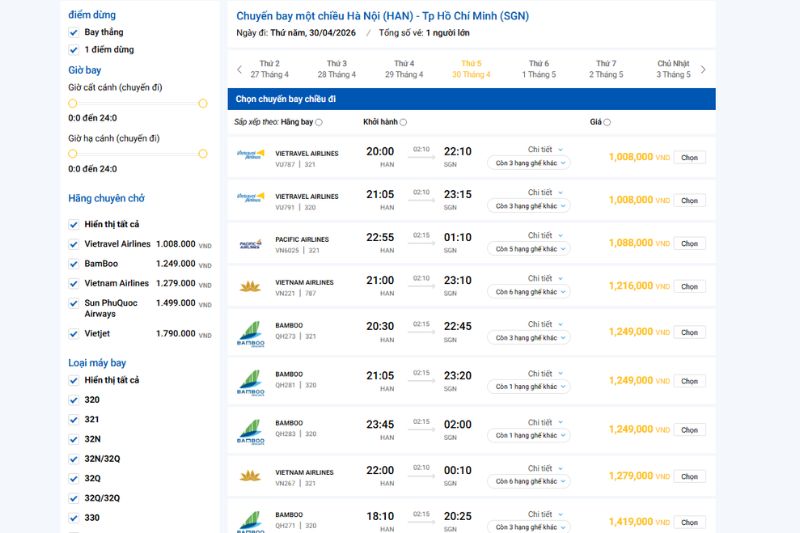Expand Chi tiết for the 21:05 VU791 flight
The height and width of the screenshot is (533, 800).
pos(545,192)
